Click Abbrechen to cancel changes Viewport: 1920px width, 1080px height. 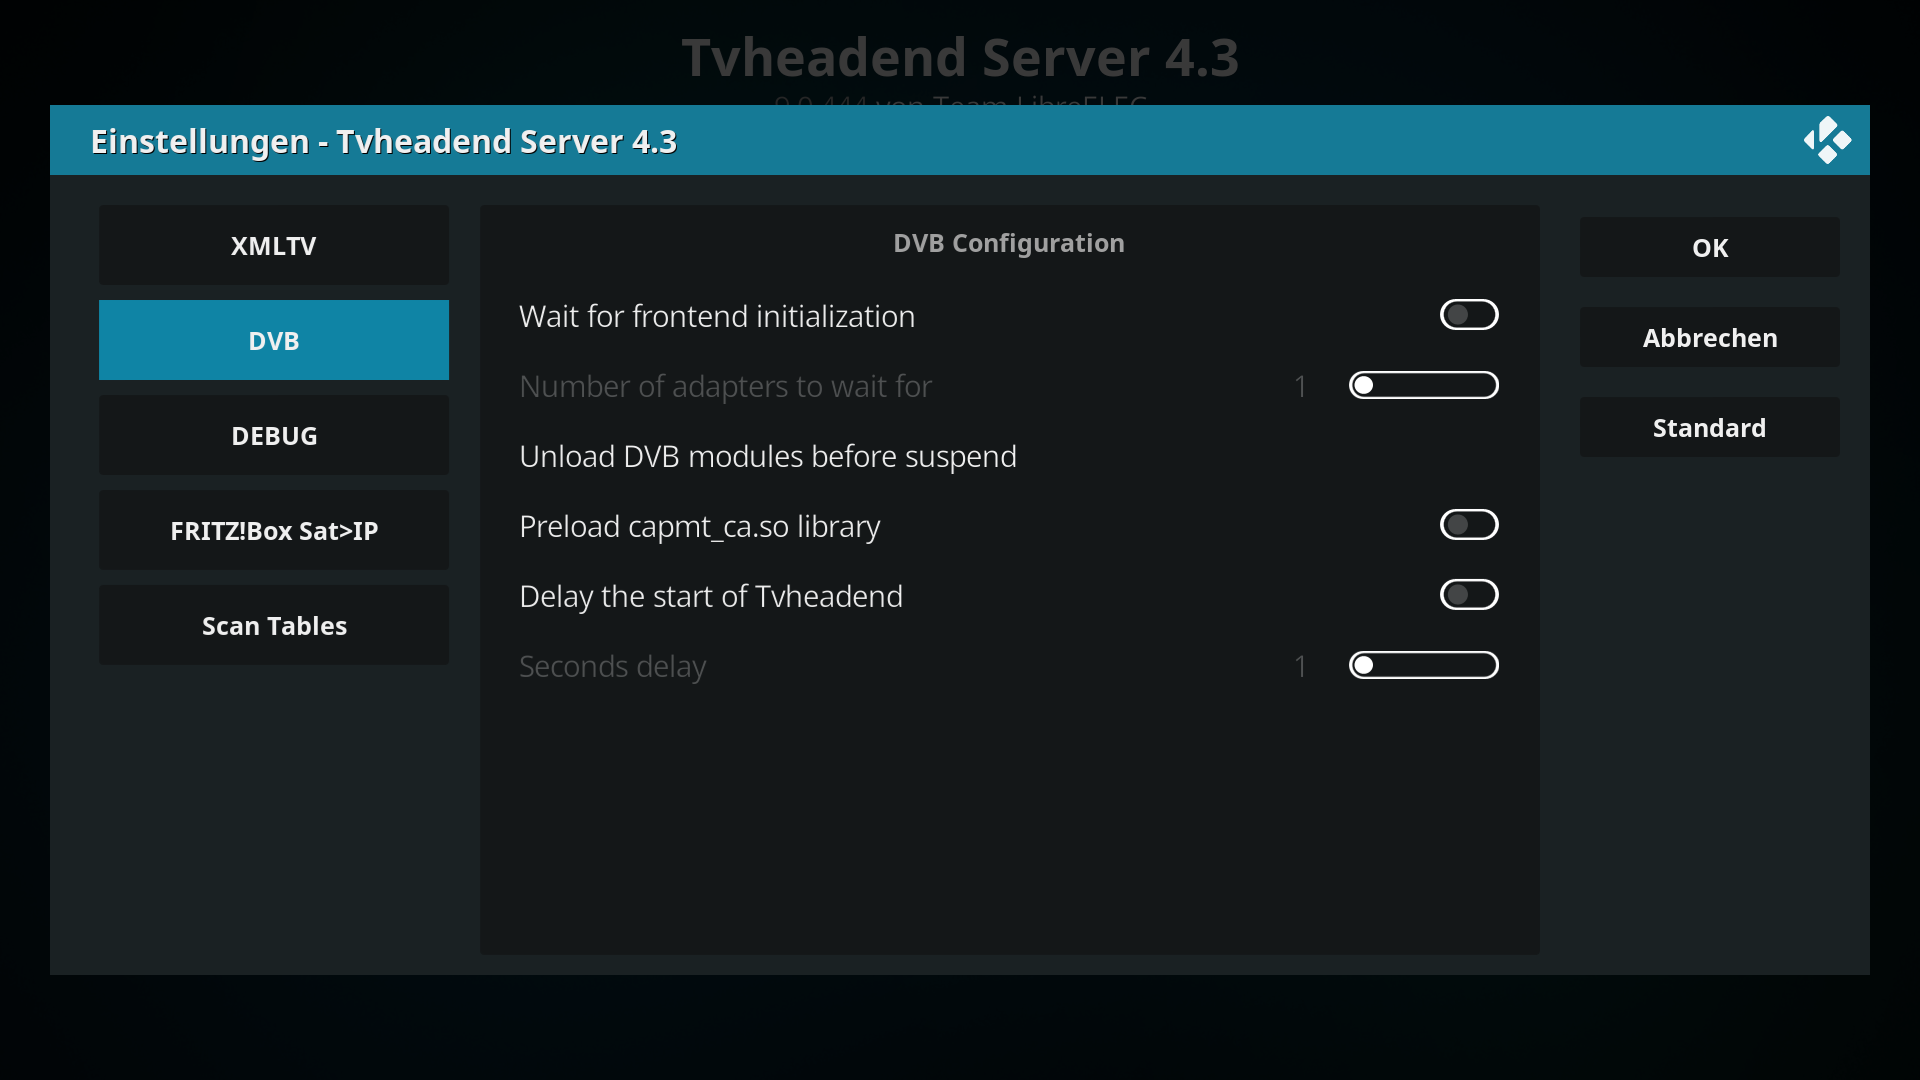pos(1710,337)
